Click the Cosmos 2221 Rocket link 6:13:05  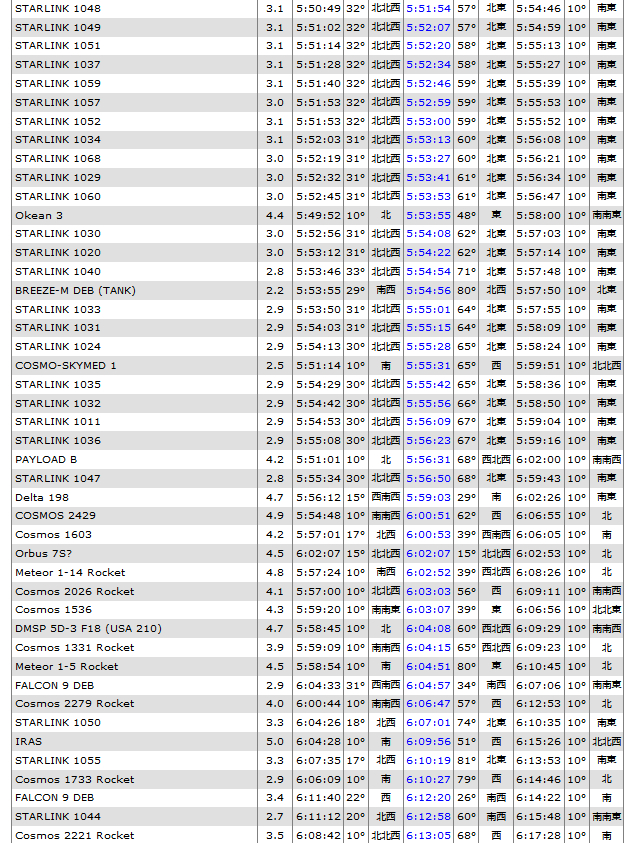tap(428, 835)
